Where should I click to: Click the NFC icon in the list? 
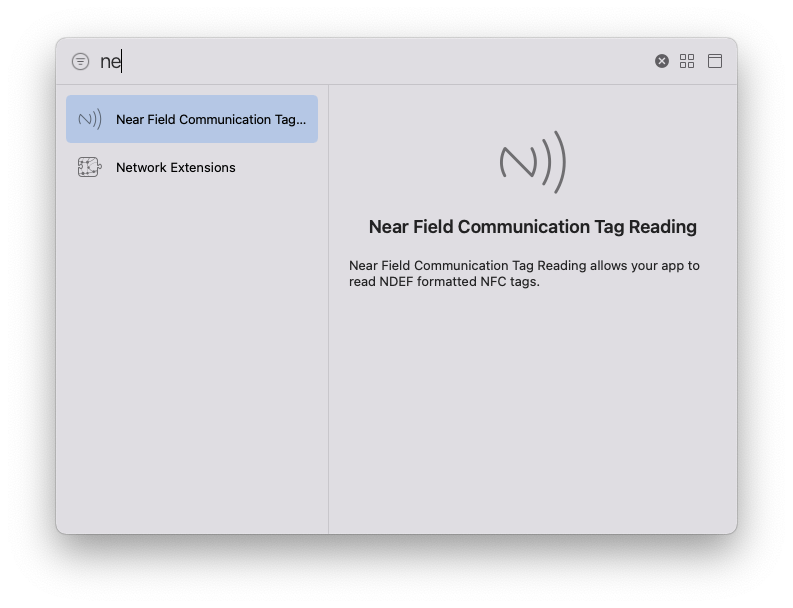click(x=90, y=119)
